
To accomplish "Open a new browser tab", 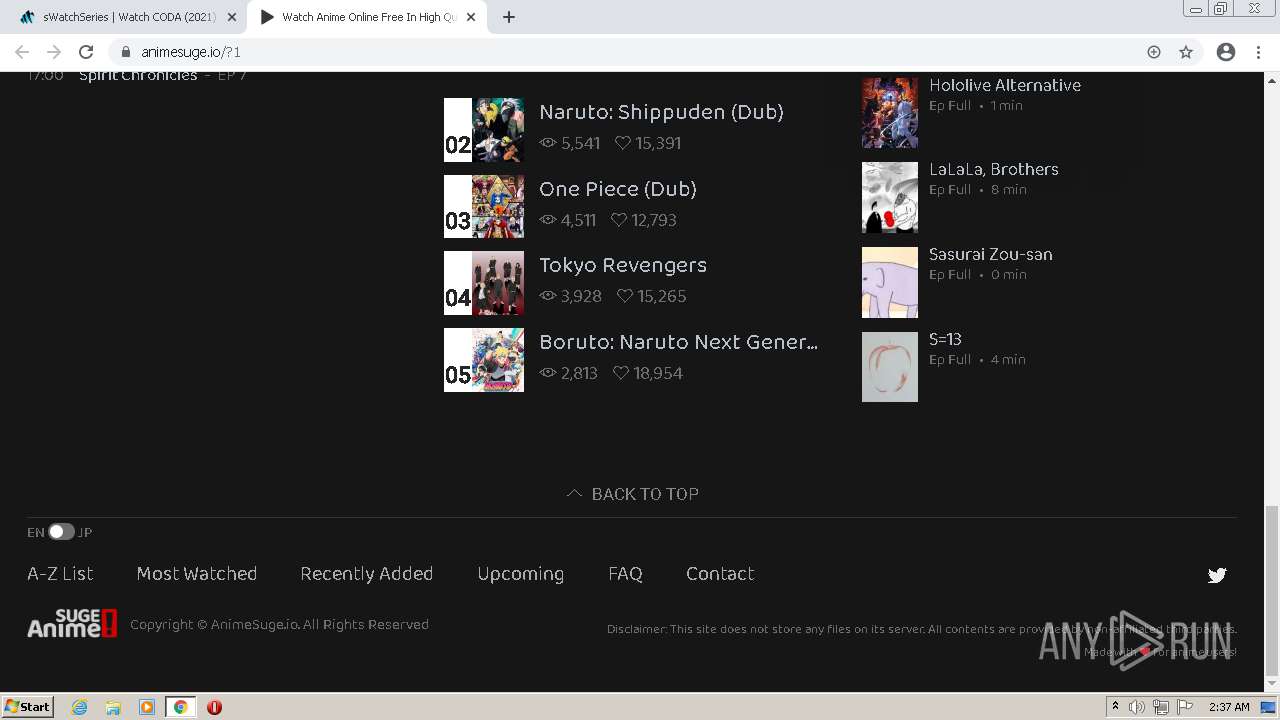I will pyautogui.click(x=509, y=17).
